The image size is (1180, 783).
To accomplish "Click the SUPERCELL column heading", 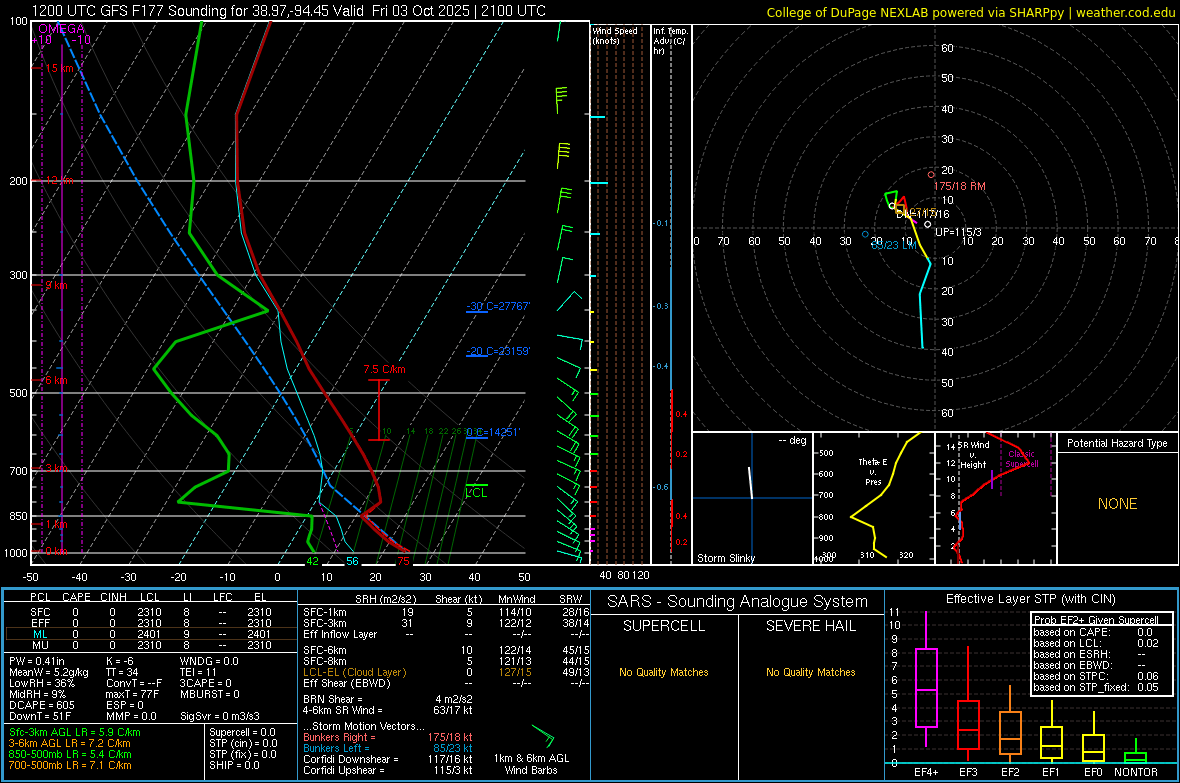I will tap(664, 626).
